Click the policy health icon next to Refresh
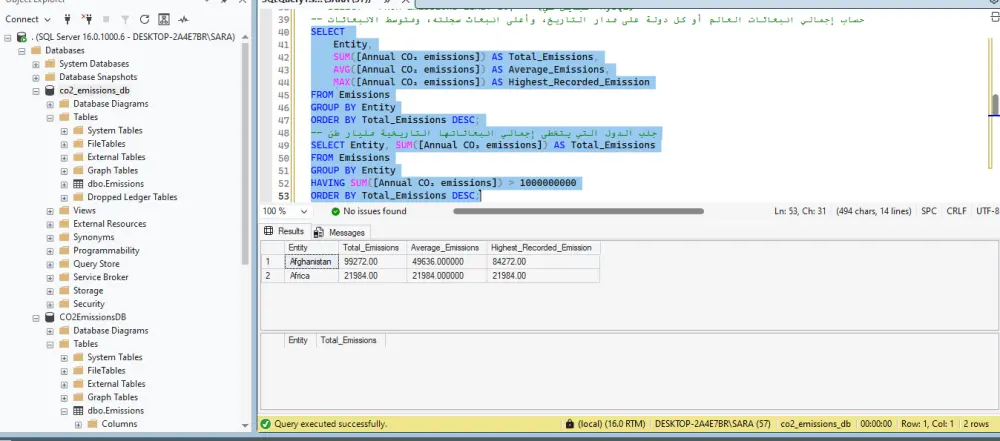Viewport: 1000px width, 441px height. (x=164, y=19)
